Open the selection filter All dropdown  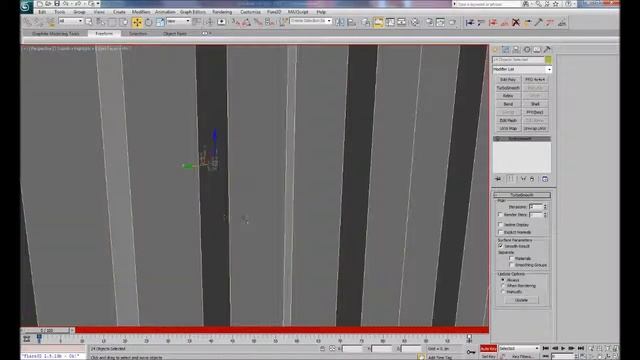coord(71,21)
